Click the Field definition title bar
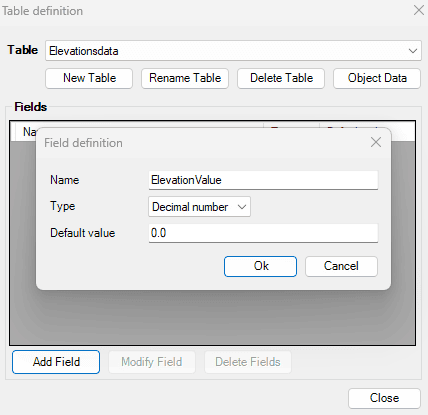The width and height of the screenshot is (428, 415). (x=200, y=143)
